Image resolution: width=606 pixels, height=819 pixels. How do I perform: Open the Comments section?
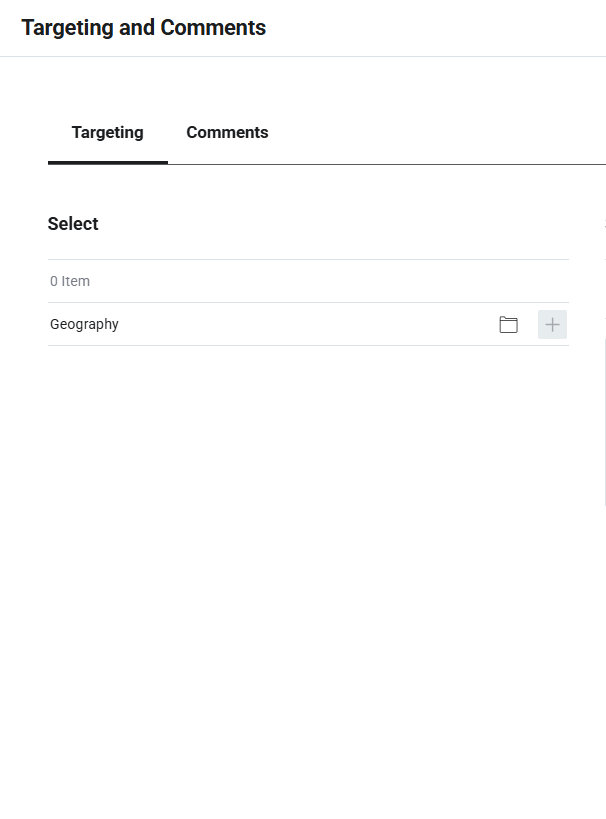(x=227, y=133)
